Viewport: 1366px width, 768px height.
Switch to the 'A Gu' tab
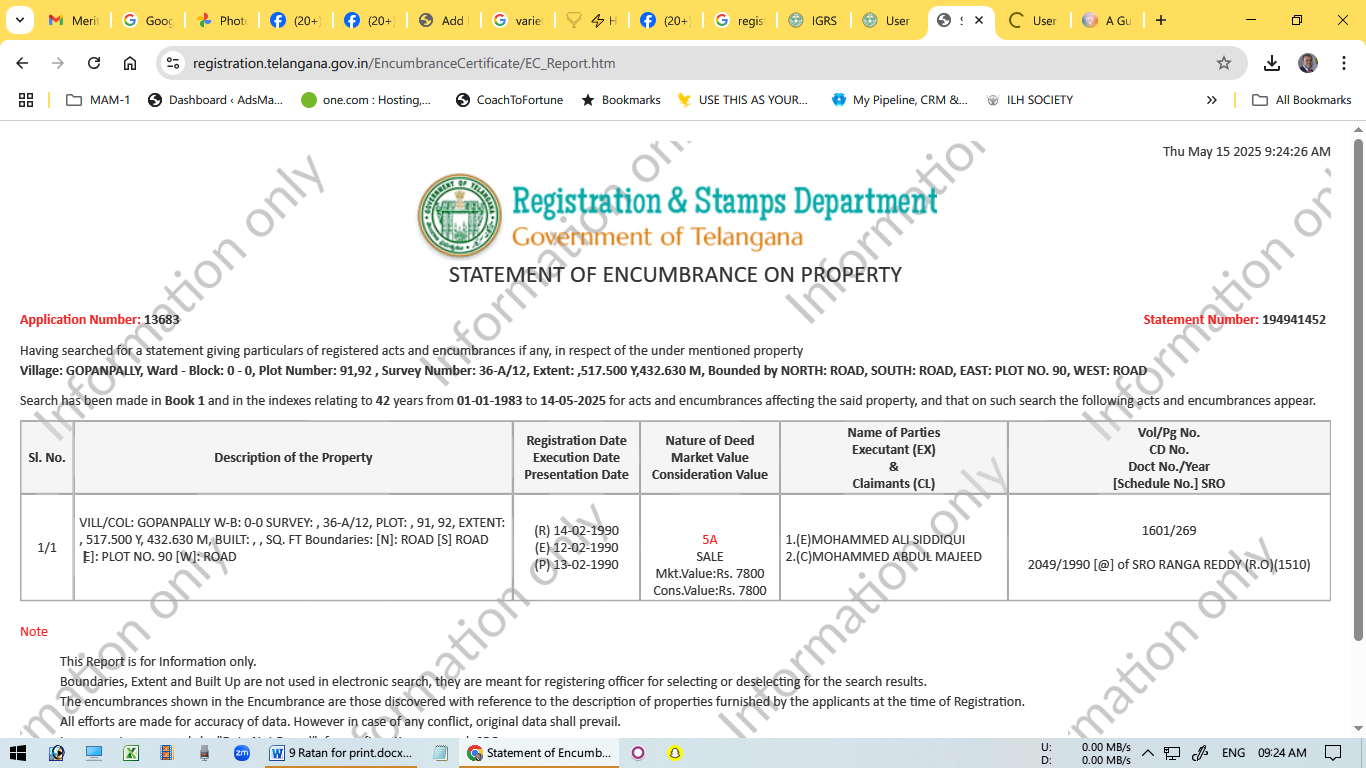pyautogui.click(x=1106, y=20)
